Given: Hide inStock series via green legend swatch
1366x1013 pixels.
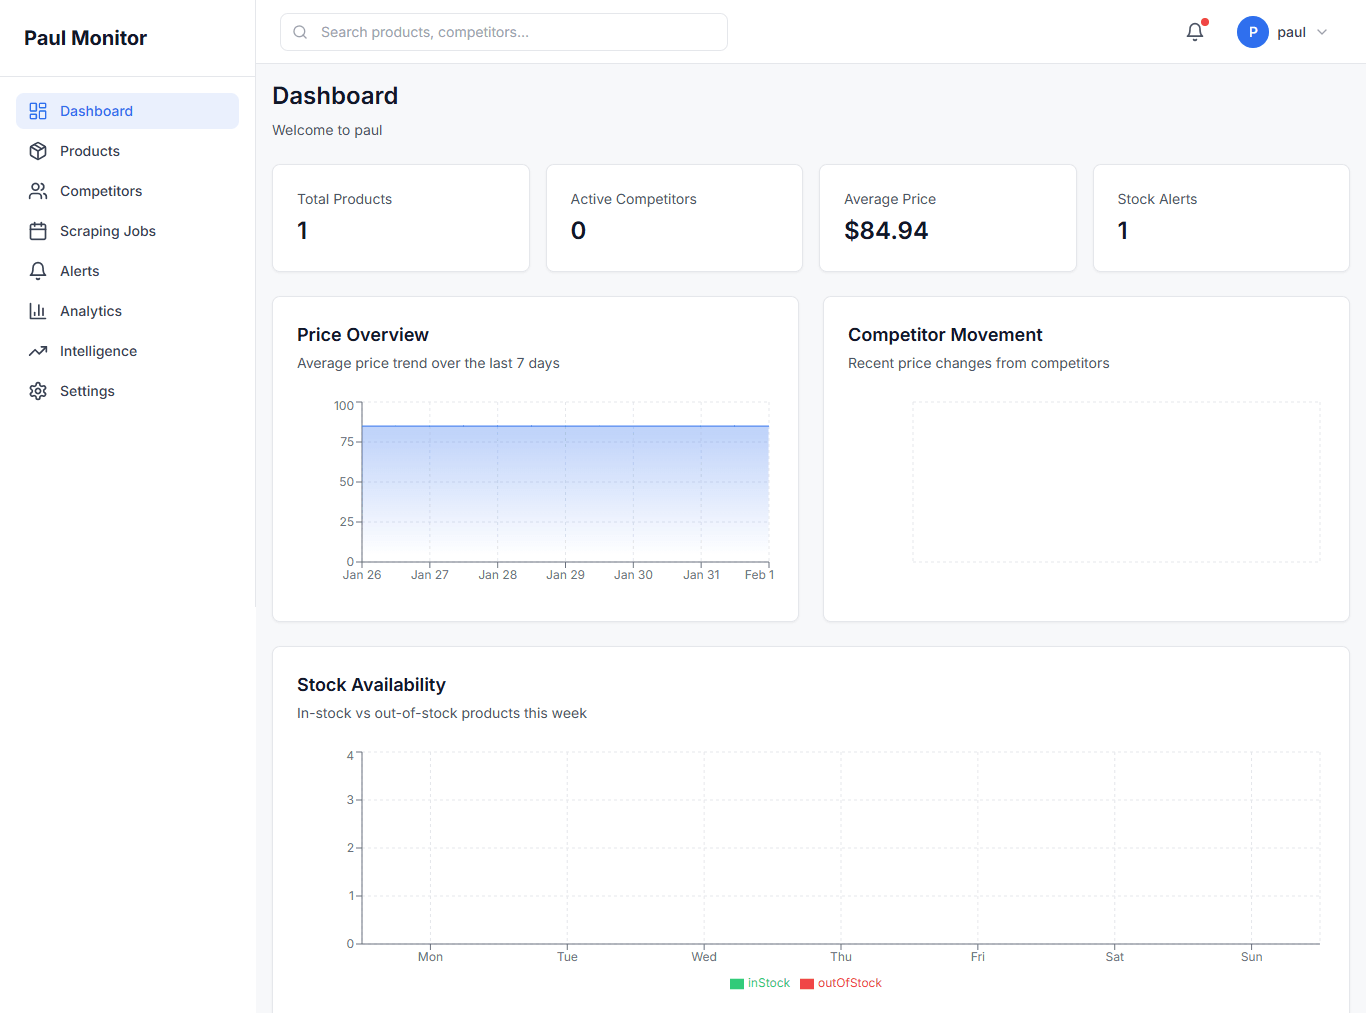Looking at the screenshot, I should click(x=736, y=983).
